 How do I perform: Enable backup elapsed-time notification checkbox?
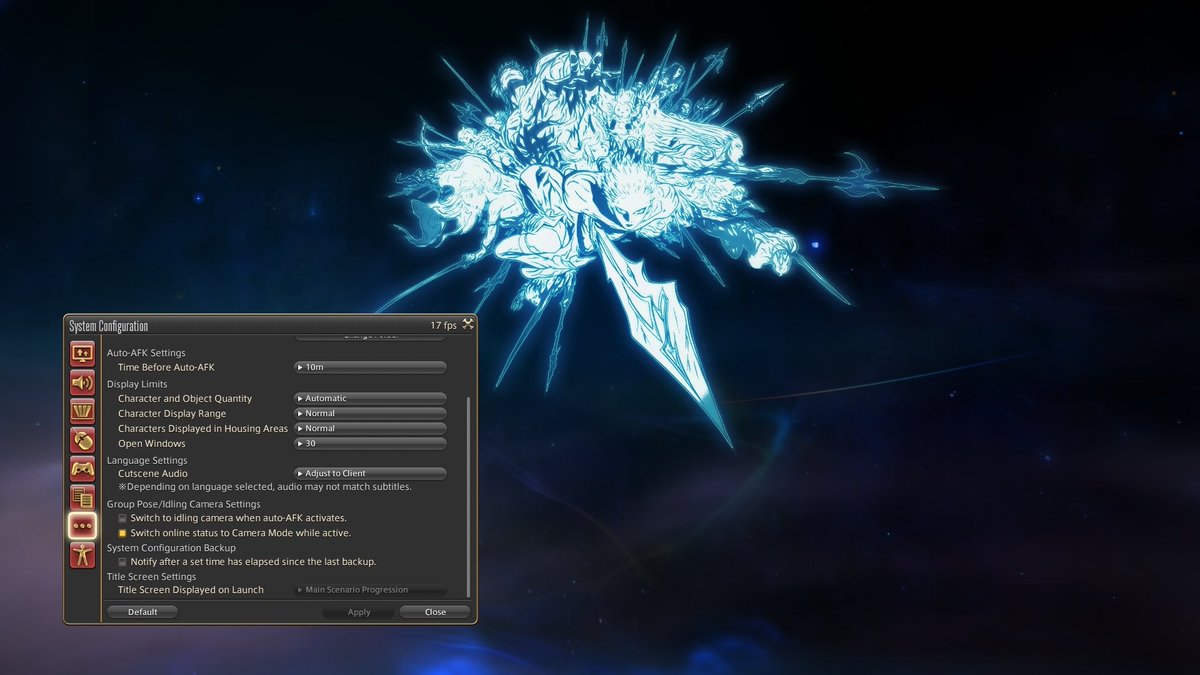[122, 562]
